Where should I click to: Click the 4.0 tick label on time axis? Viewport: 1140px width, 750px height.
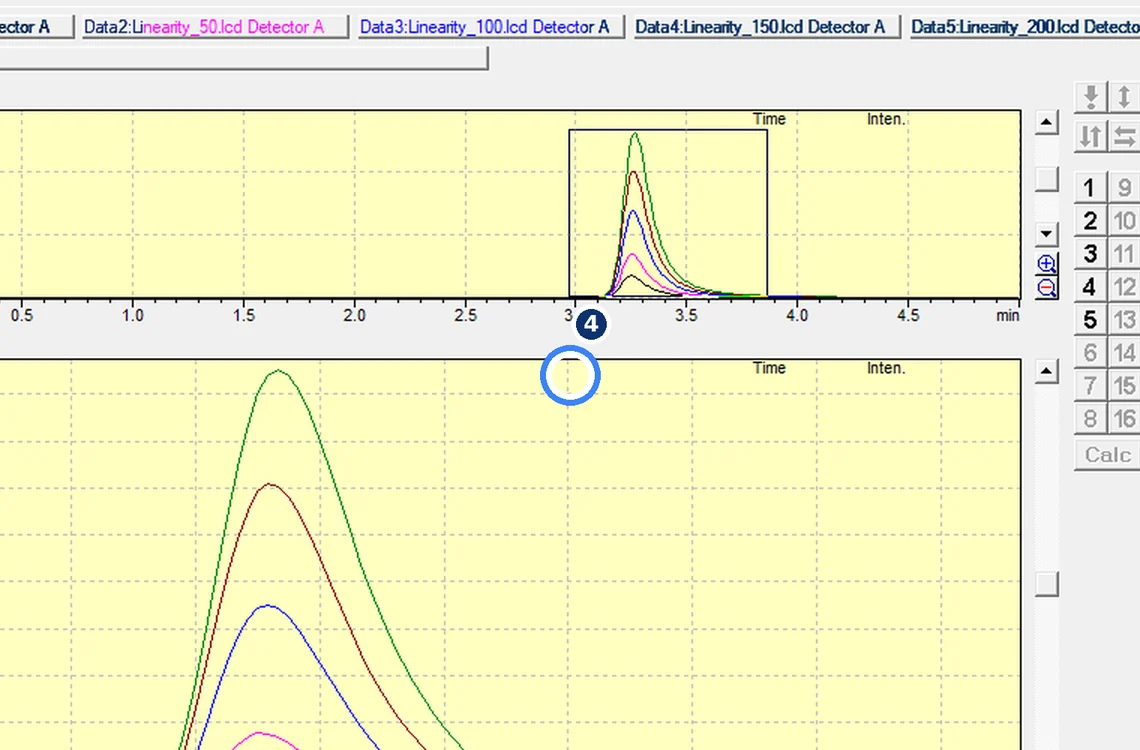[797, 315]
